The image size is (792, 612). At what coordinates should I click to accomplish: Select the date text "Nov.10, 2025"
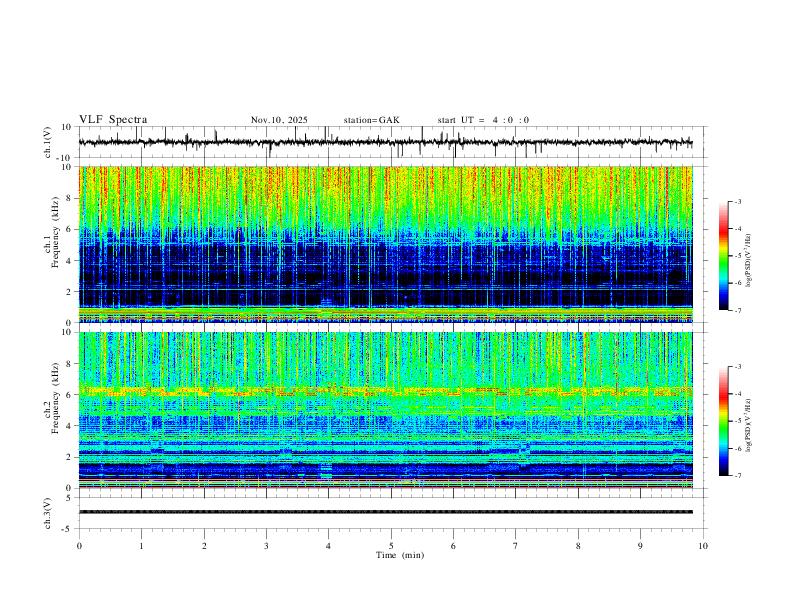coord(279,120)
